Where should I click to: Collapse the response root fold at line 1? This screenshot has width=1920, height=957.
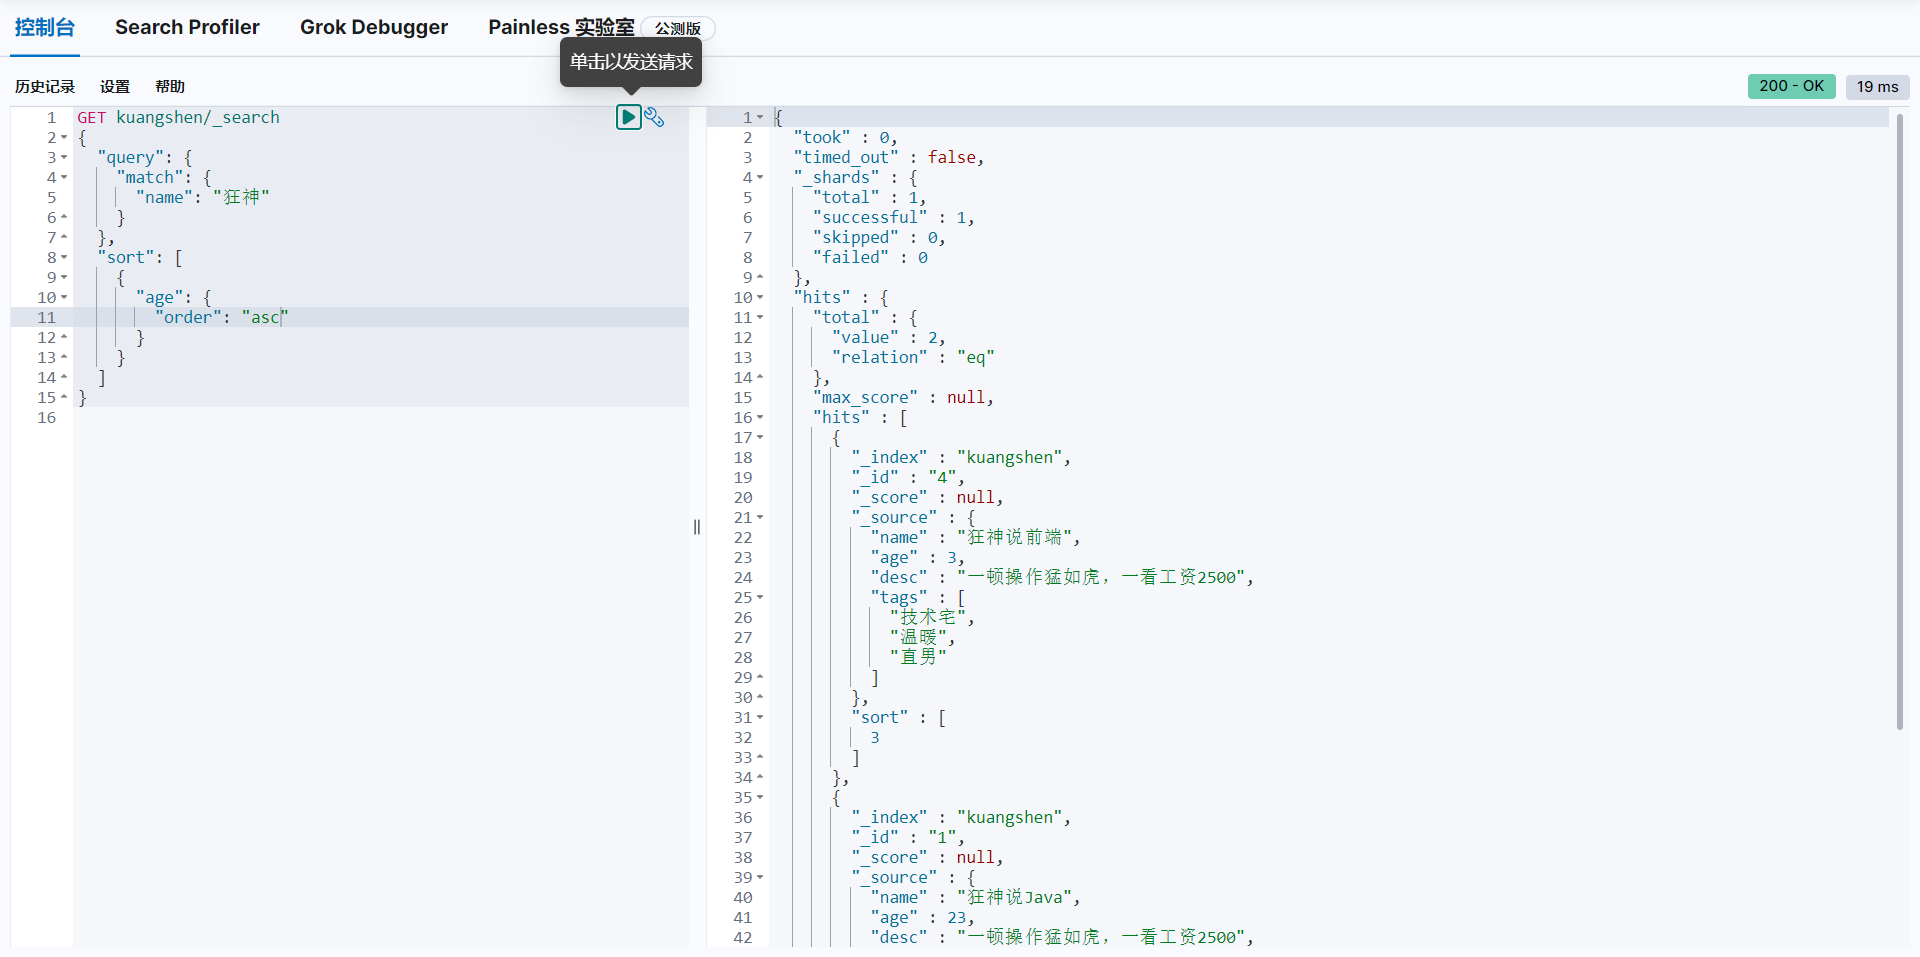point(760,117)
